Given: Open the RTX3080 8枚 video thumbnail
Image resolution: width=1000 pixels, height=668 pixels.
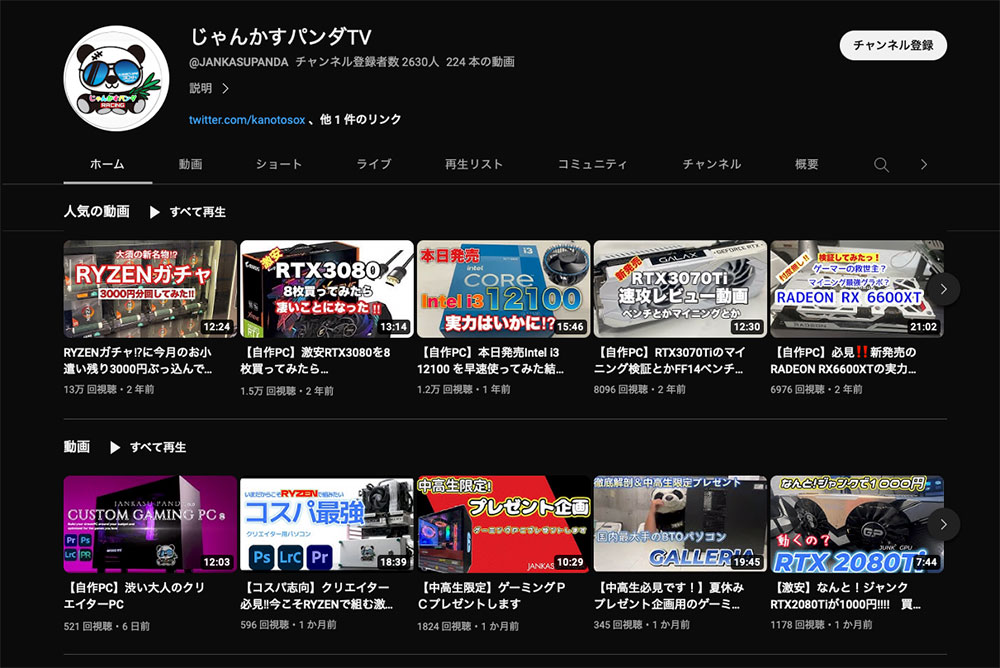Looking at the screenshot, I should (327, 289).
